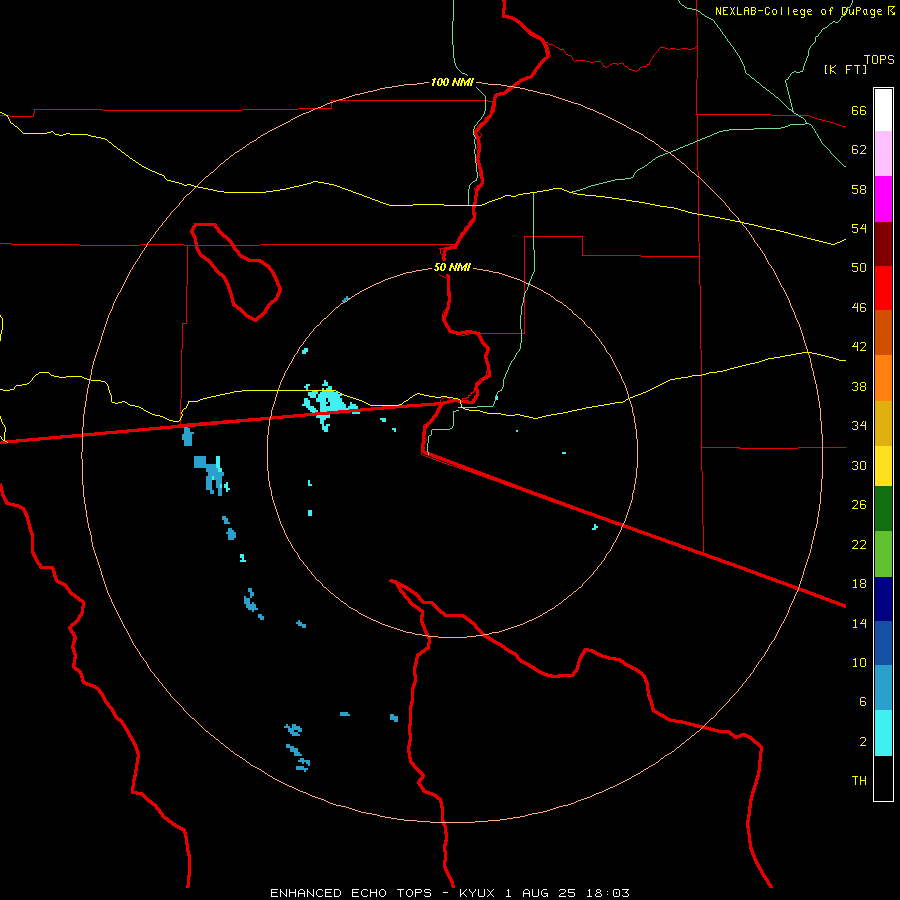900x900 pixels.
Task: Select the 46 legend value
Action: (x=859, y=307)
